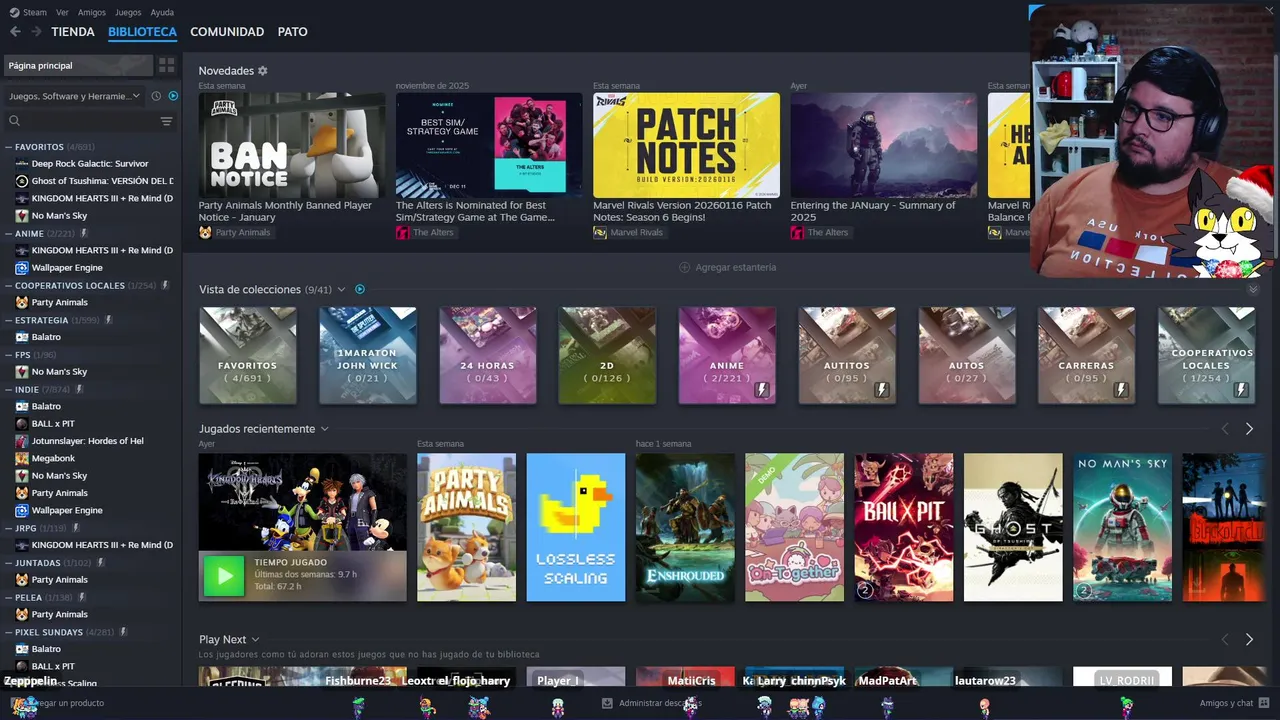
Task: Click the plus icon beside Agregar estantería
Action: [685, 267]
